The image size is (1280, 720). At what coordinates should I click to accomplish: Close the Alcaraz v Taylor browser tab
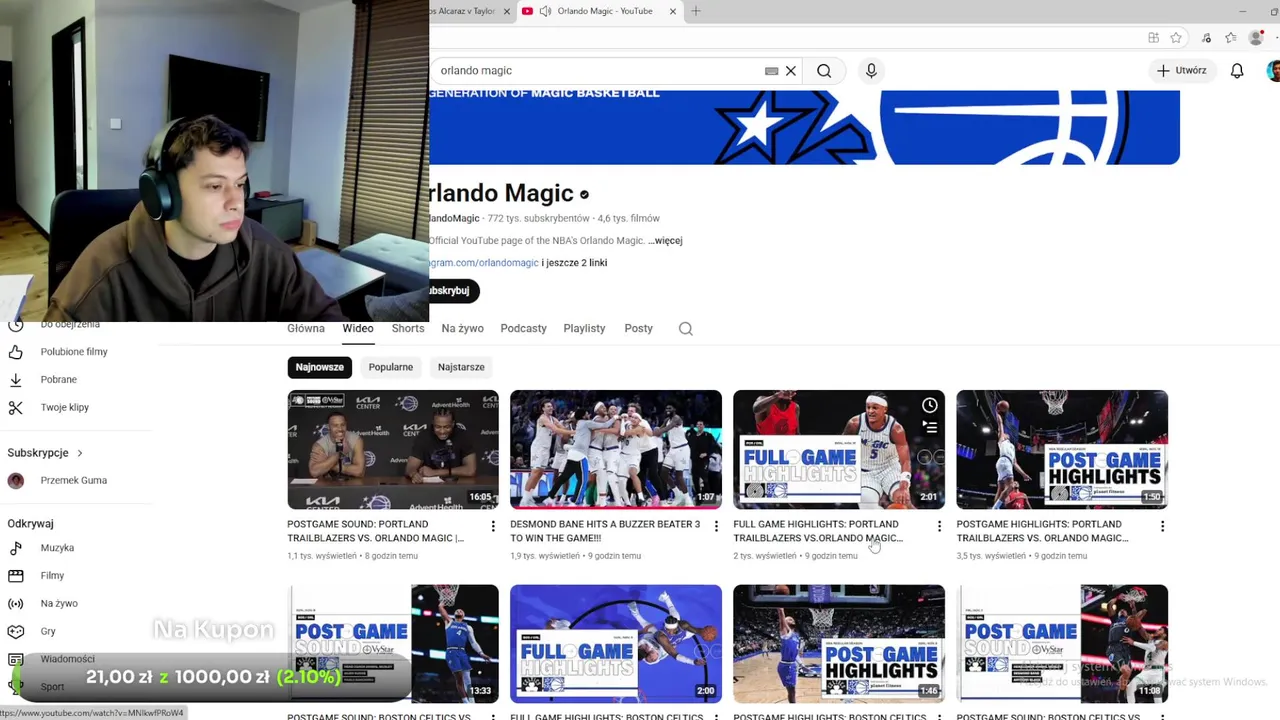(x=506, y=11)
